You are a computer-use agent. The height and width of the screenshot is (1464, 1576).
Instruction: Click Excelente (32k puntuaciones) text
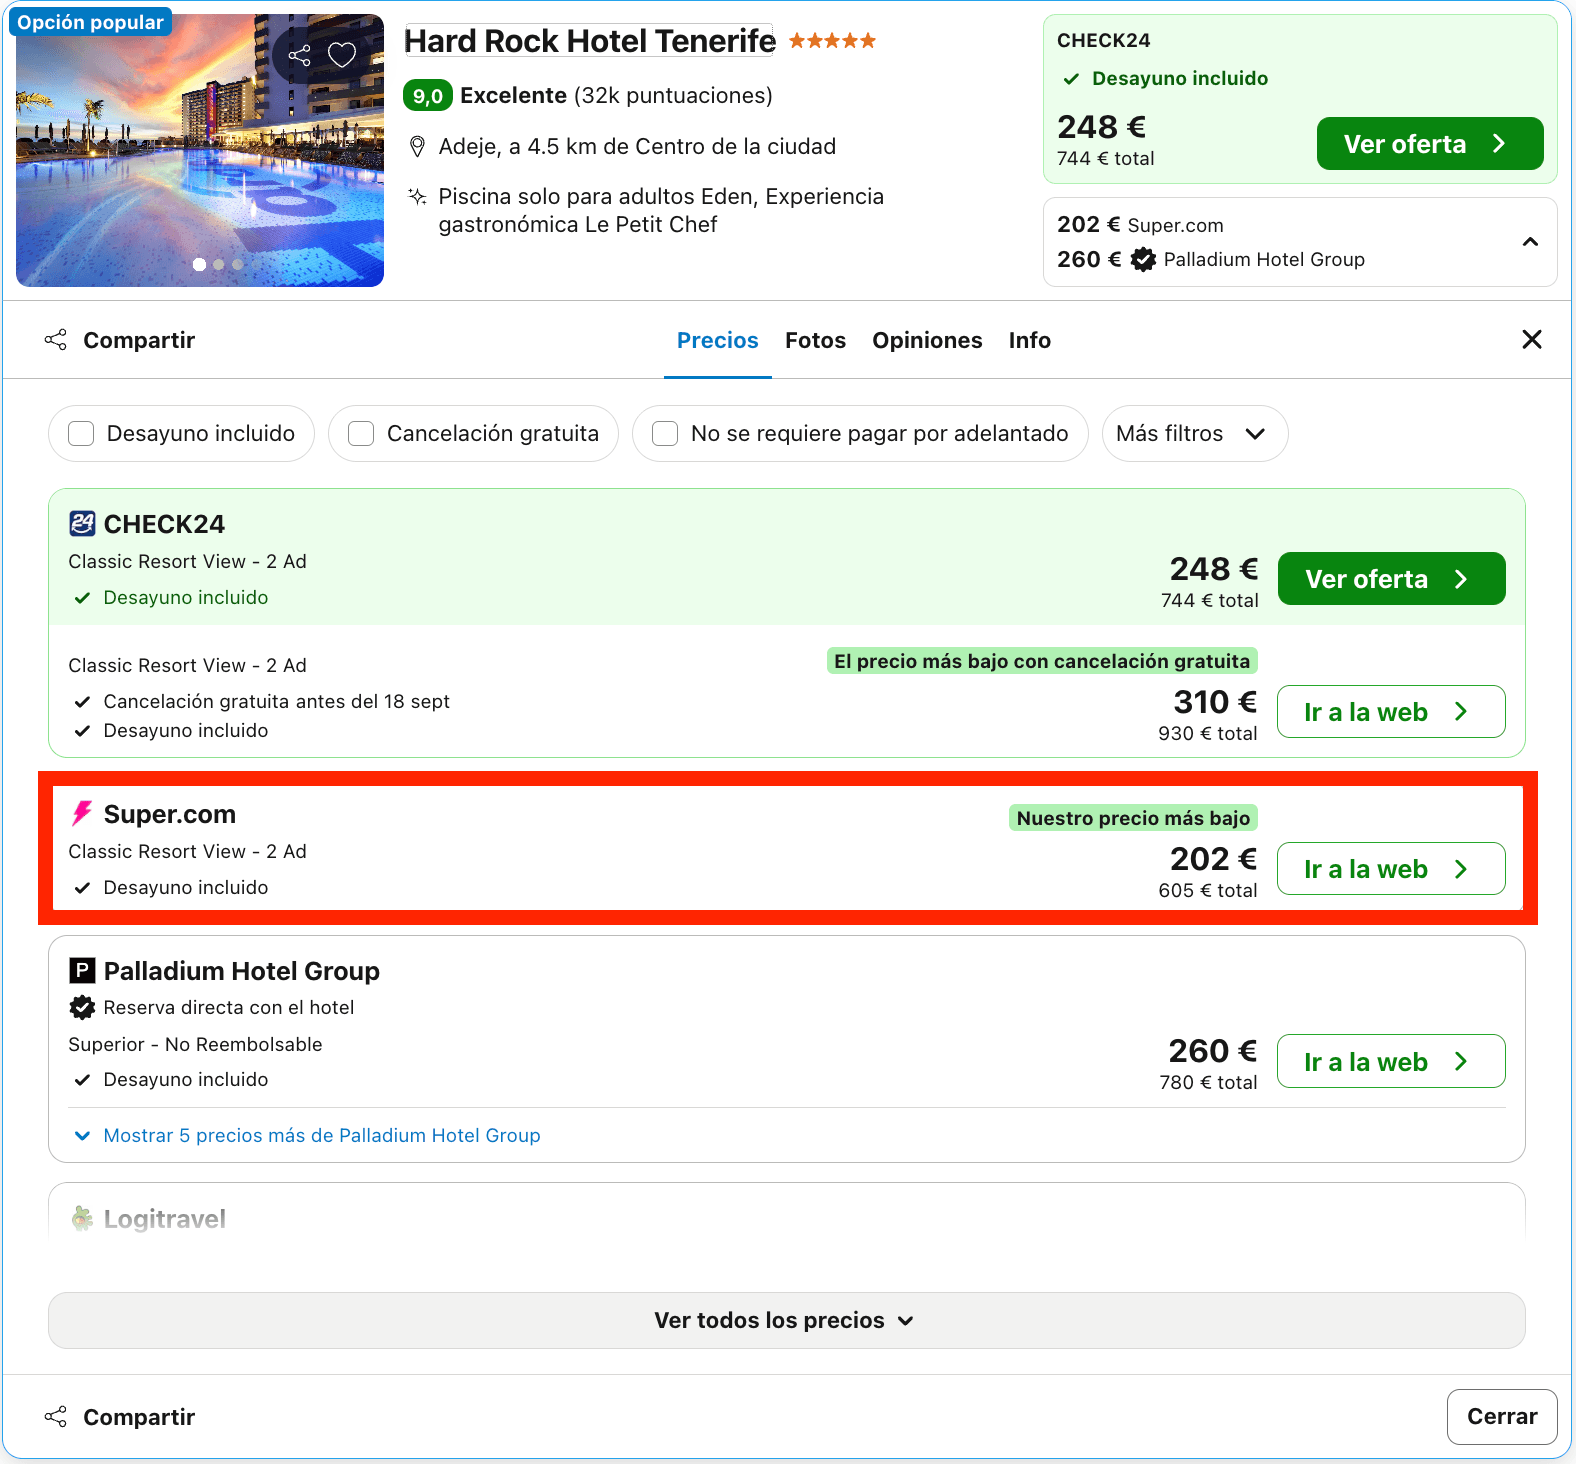[616, 96]
